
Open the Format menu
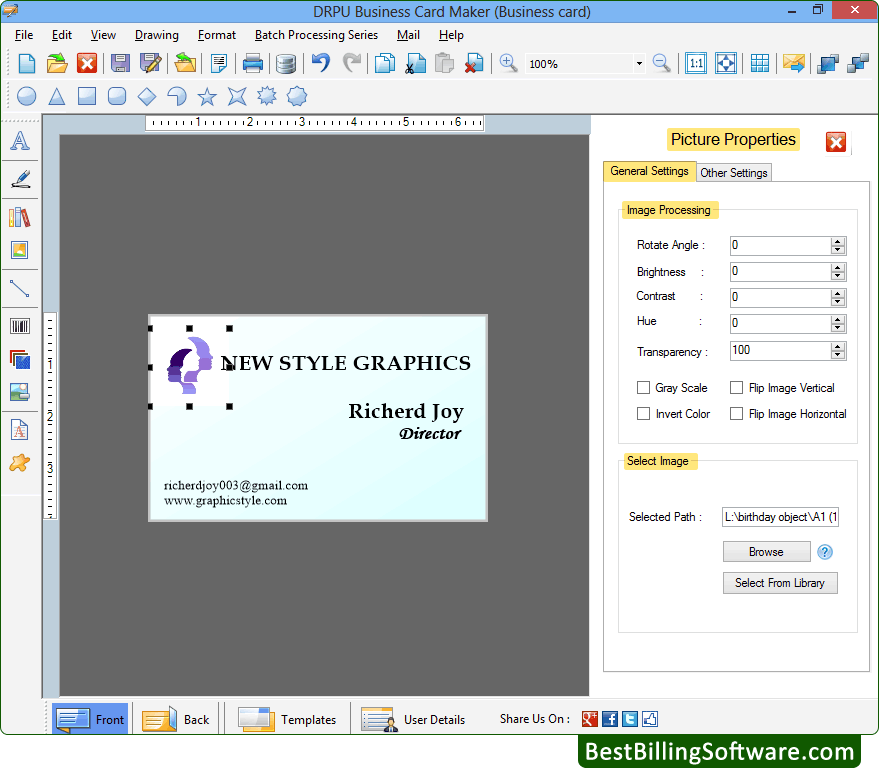point(216,35)
